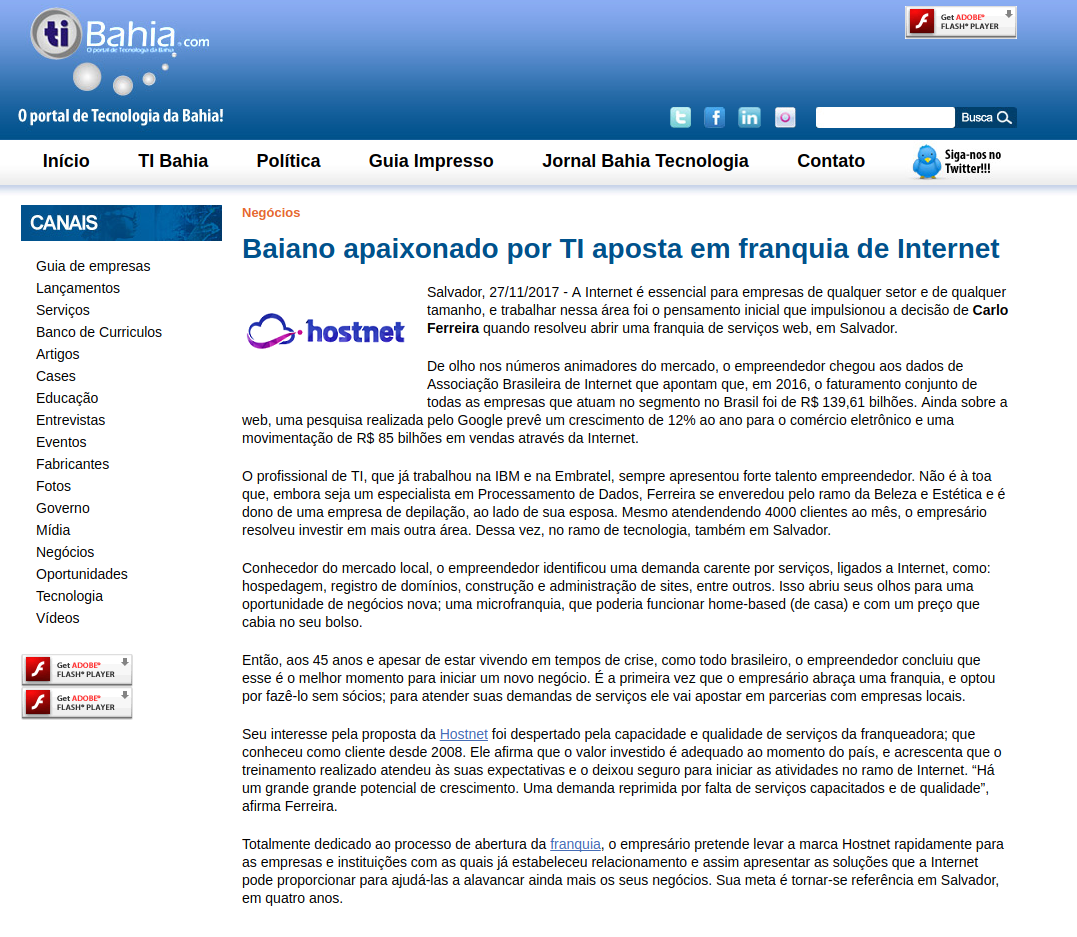Open Banco de Curriculos channel
The height and width of the screenshot is (937, 1077).
click(99, 332)
